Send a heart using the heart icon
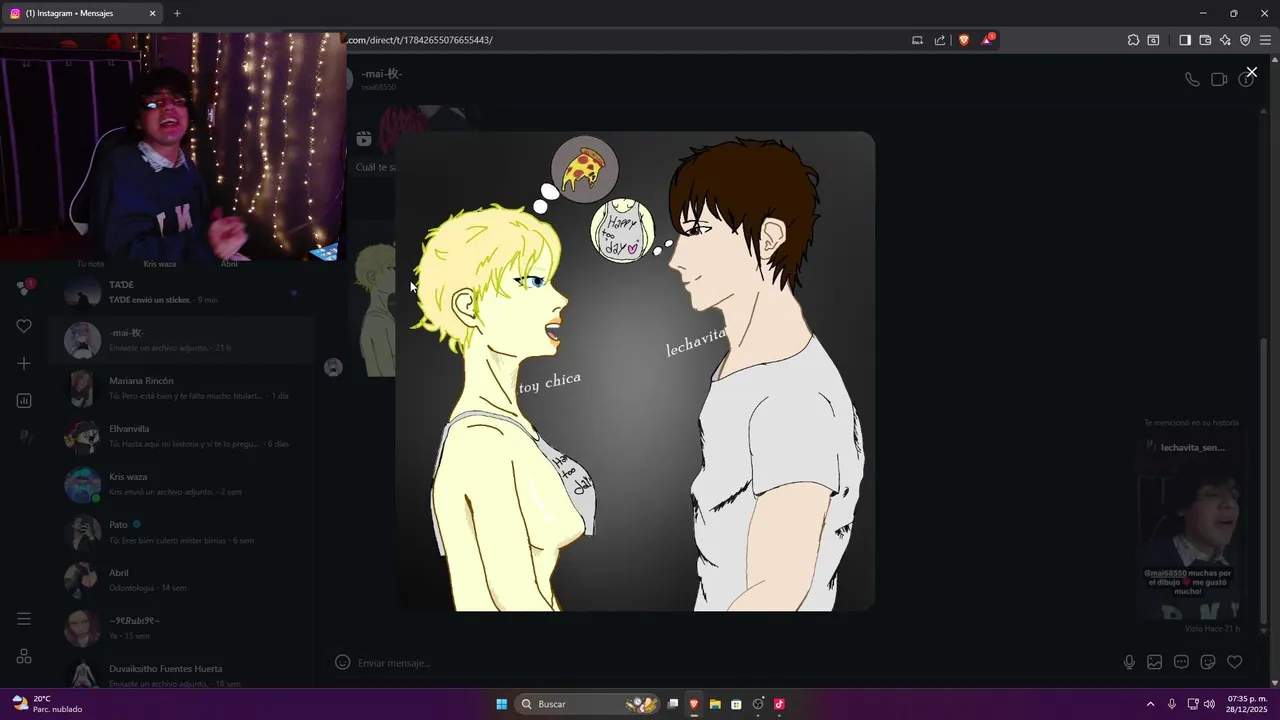 [1235, 662]
